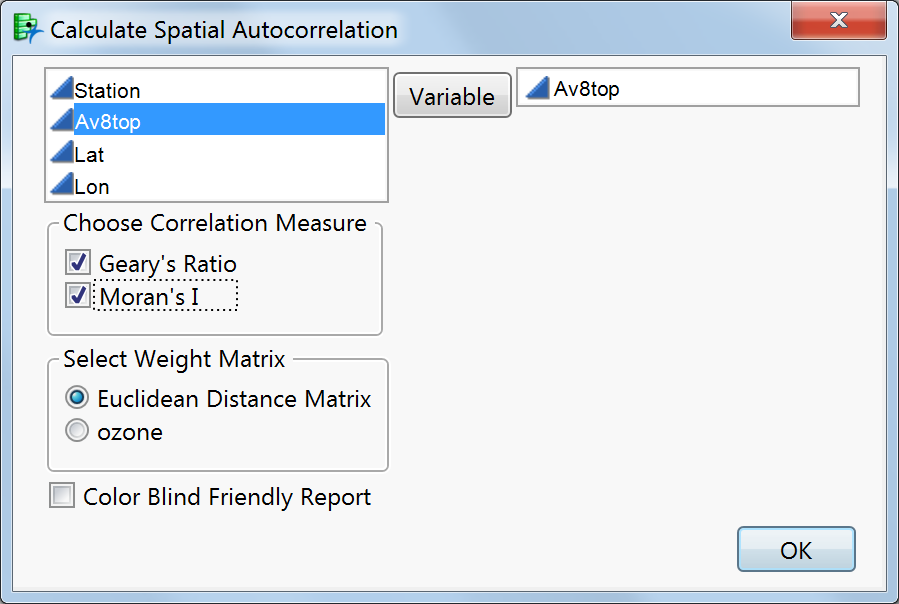Click empty space in the Variable box
Screen dimensions: 899x604
pos(750,87)
